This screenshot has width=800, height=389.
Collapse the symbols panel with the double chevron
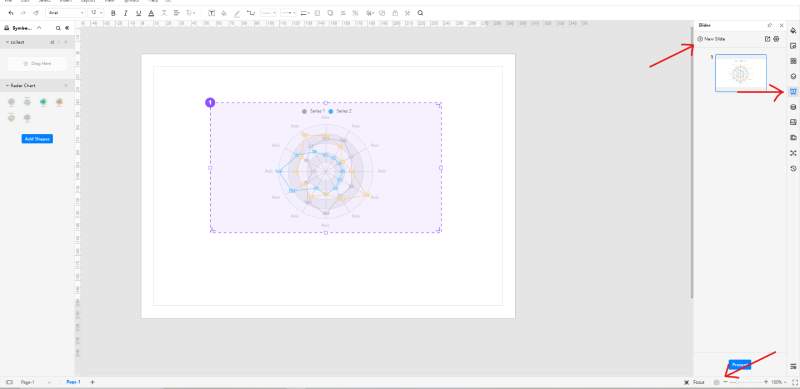[x=67, y=29]
